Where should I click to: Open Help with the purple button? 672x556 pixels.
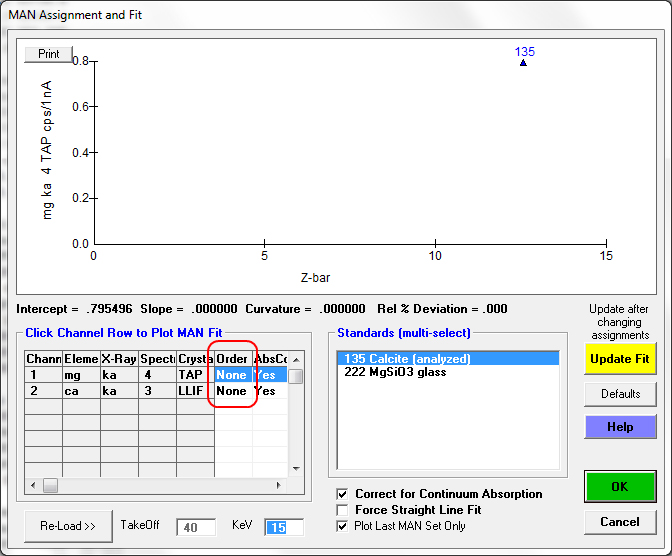[x=620, y=427]
